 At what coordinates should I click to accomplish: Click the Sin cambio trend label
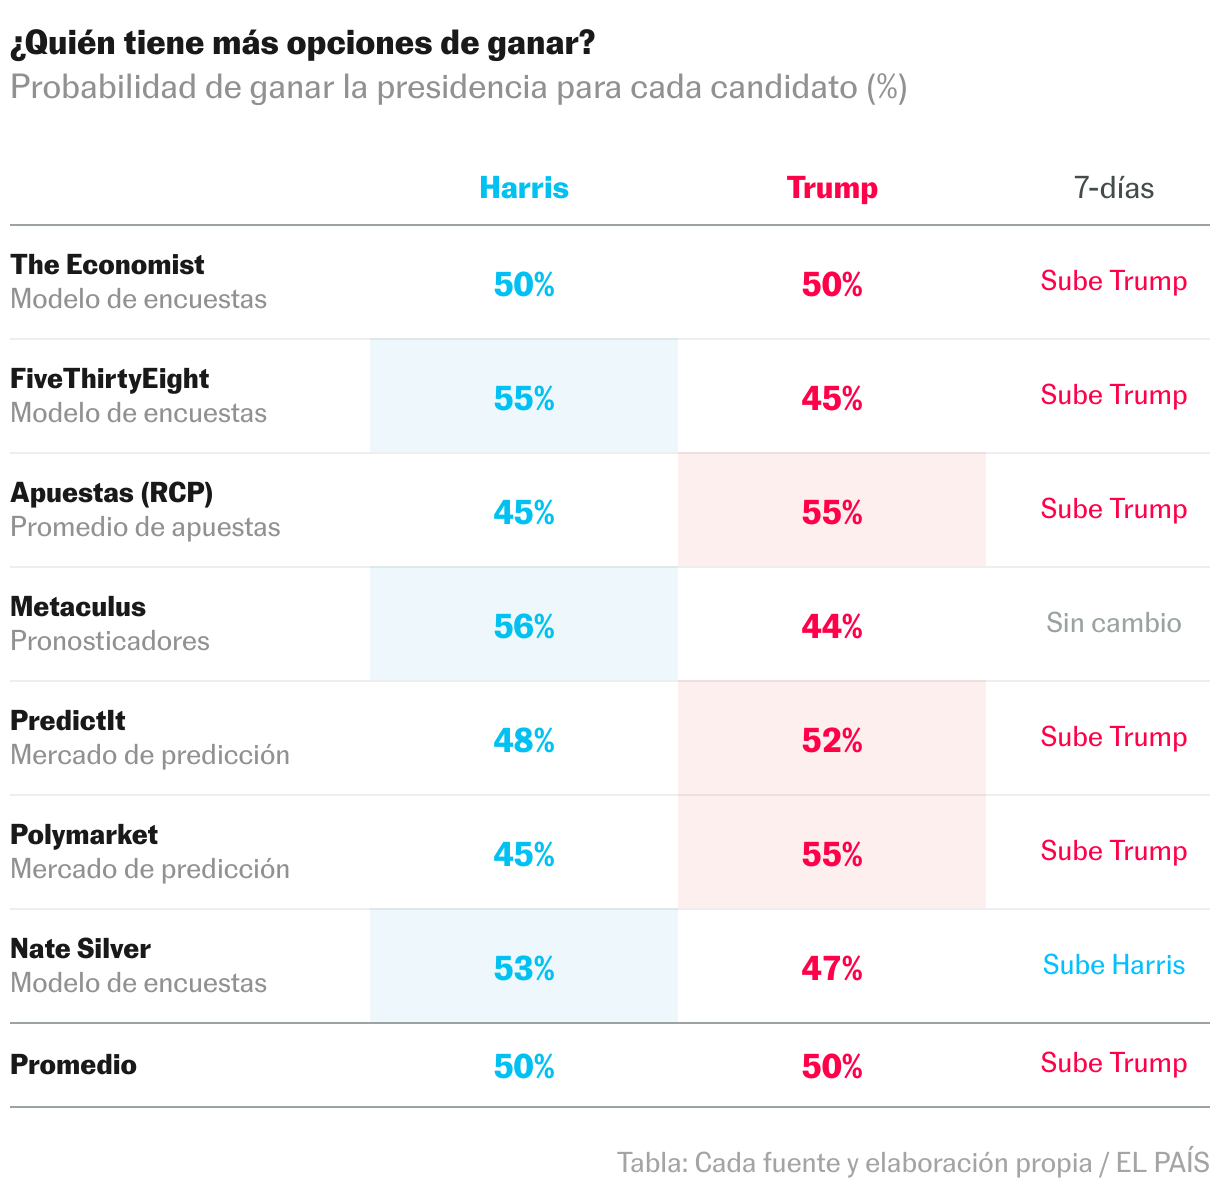[1113, 623]
